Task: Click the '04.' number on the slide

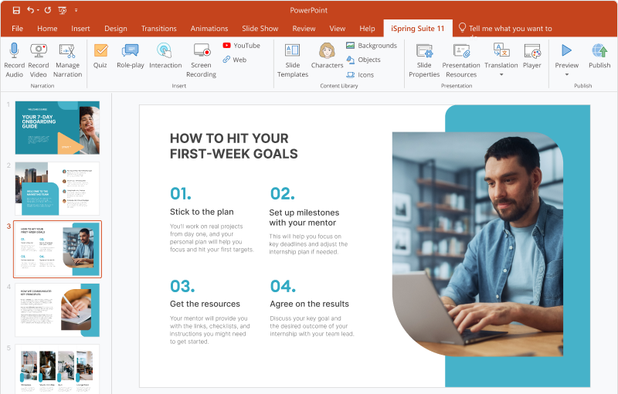Action: [283, 286]
